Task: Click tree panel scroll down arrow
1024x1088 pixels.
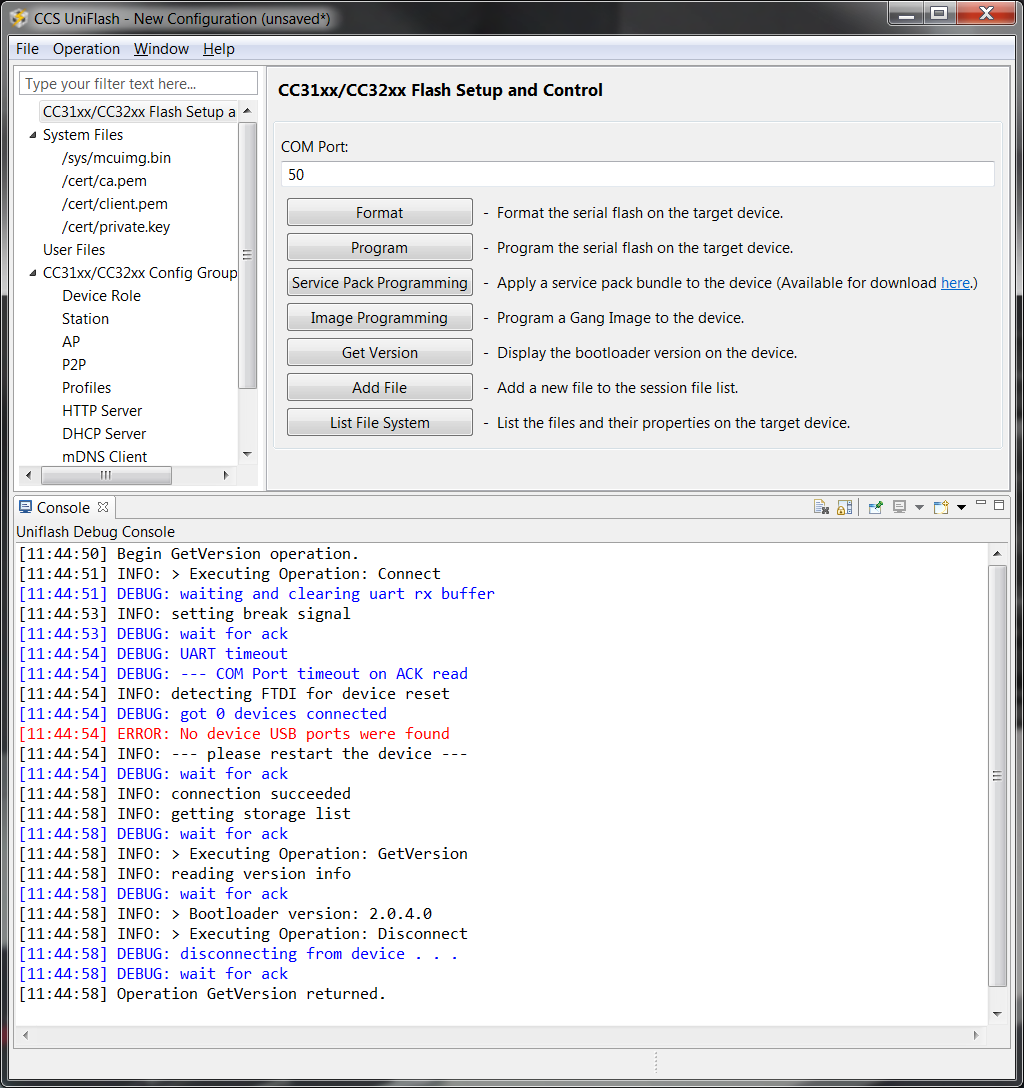Action: (x=247, y=454)
